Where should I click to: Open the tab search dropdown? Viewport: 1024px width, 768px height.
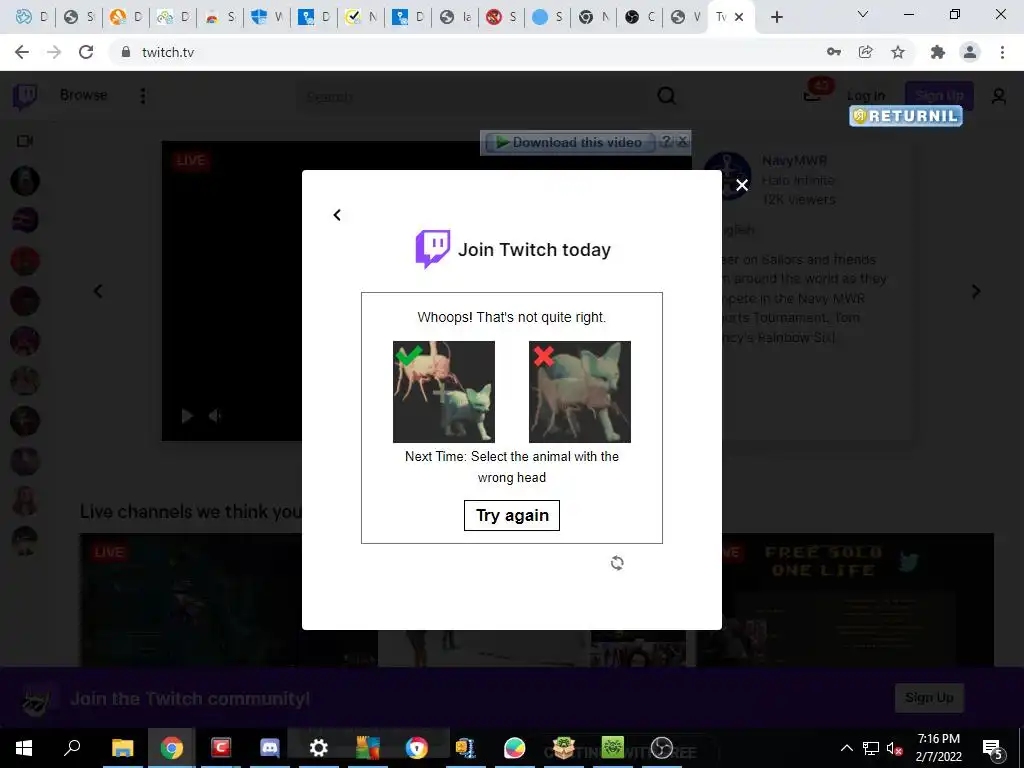pyautogui.click(x=863, y=14)
